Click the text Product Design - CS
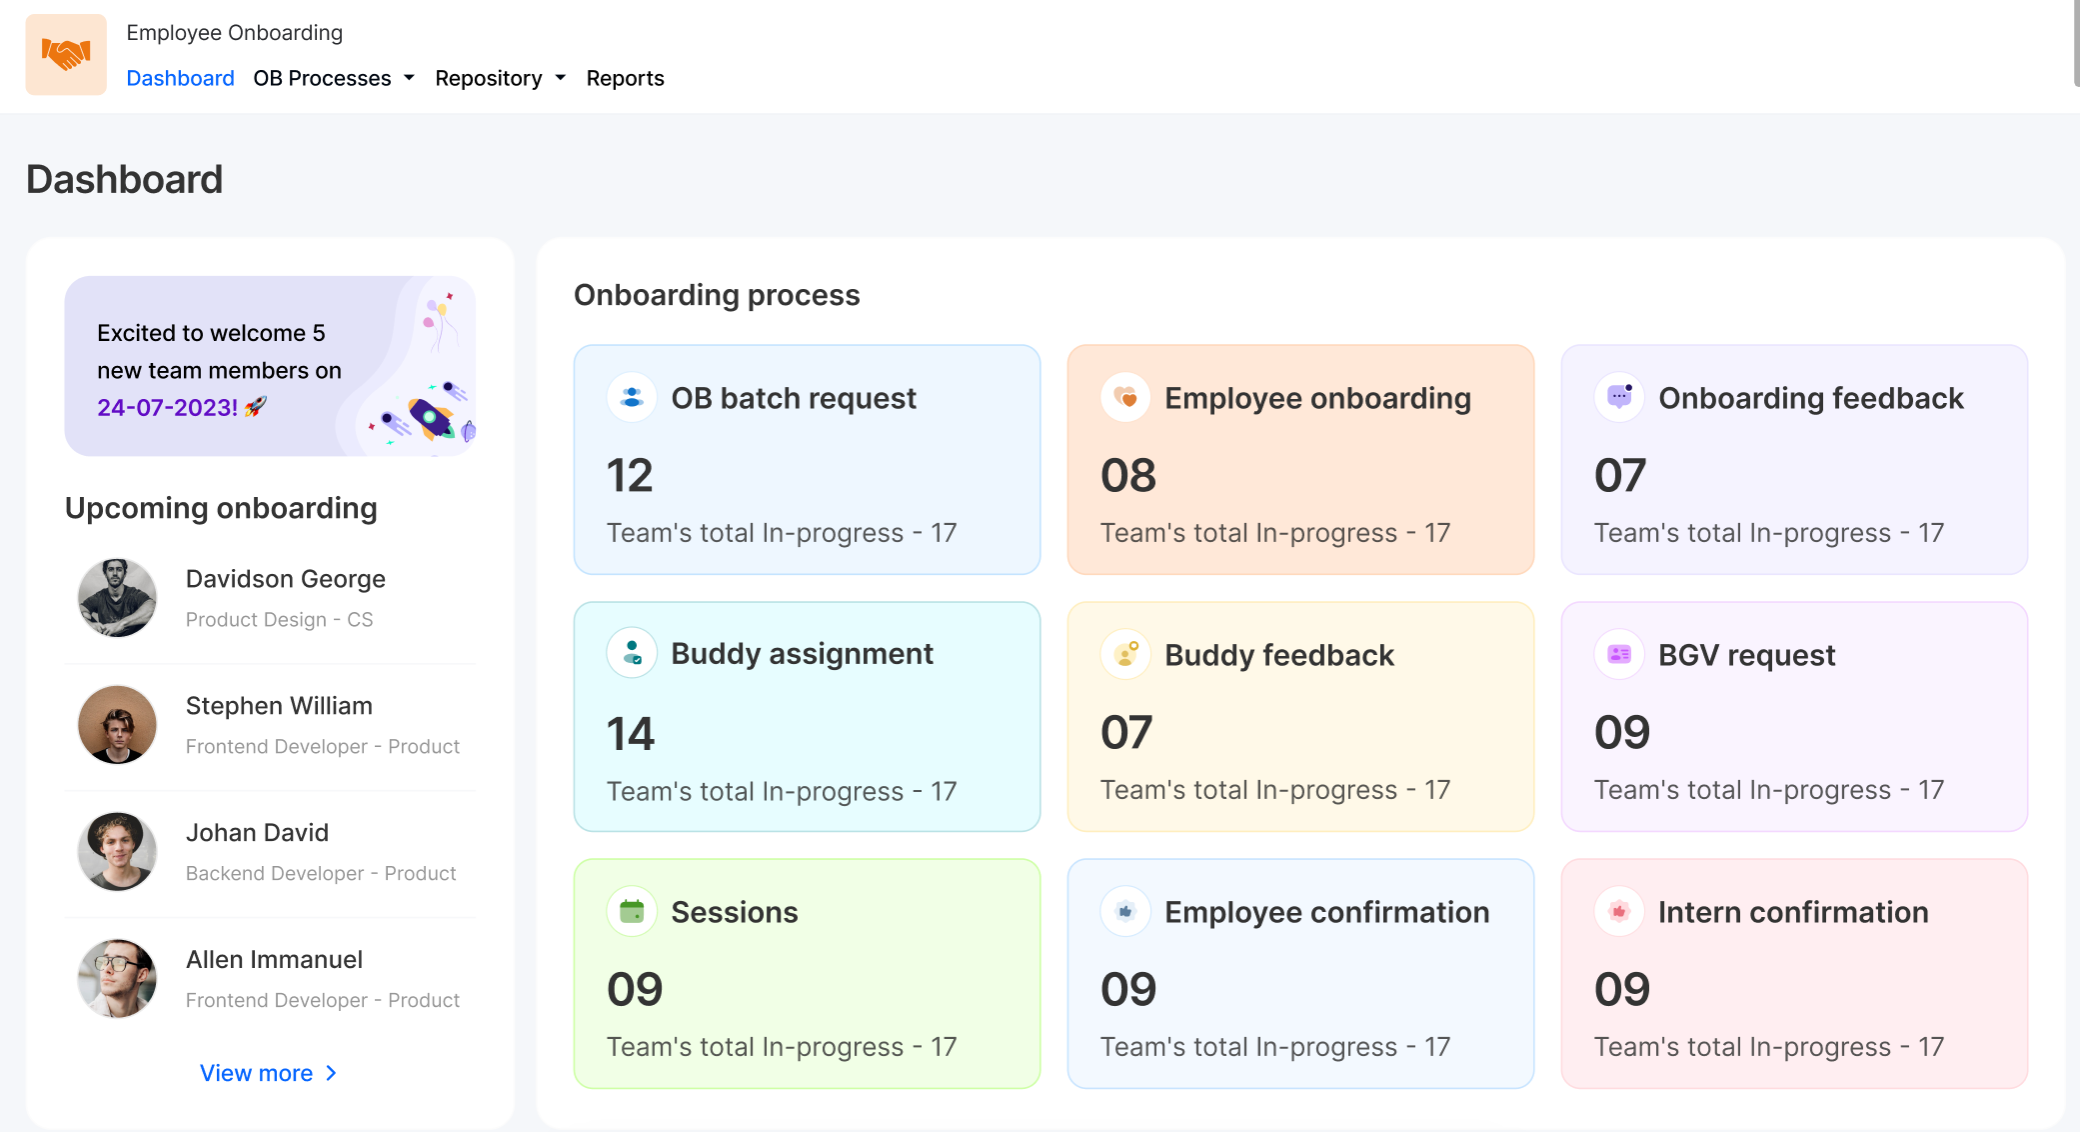The height and width of the screenshot is (1132, 2080). [279, 620]
